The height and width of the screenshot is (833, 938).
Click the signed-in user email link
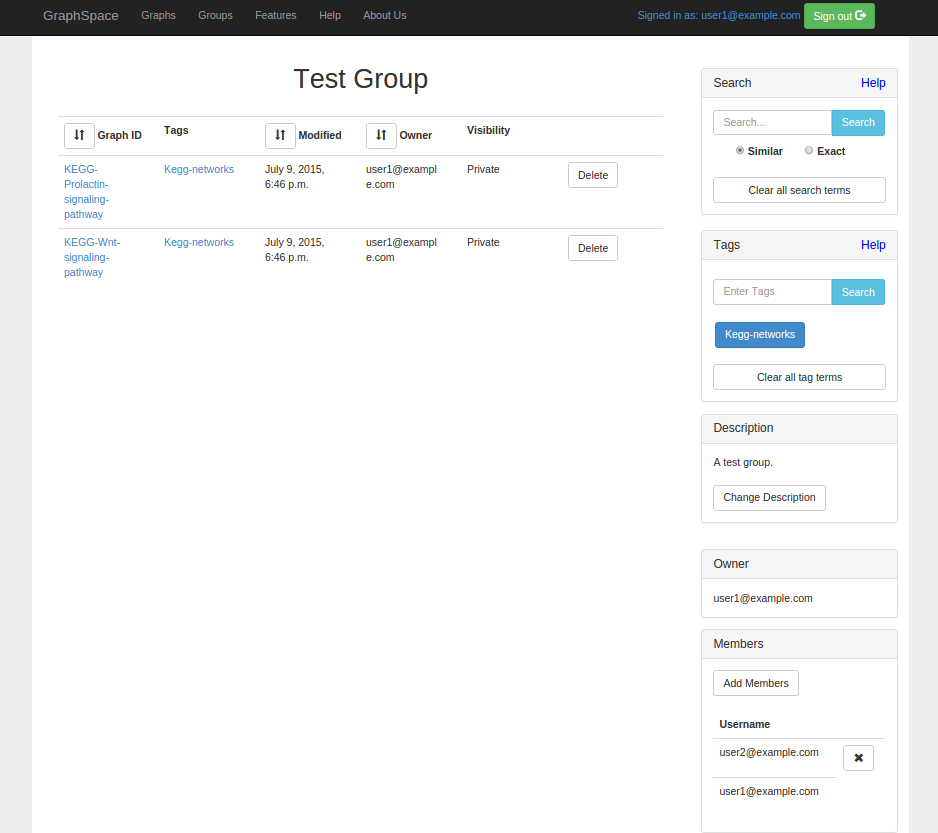[718, 16]
